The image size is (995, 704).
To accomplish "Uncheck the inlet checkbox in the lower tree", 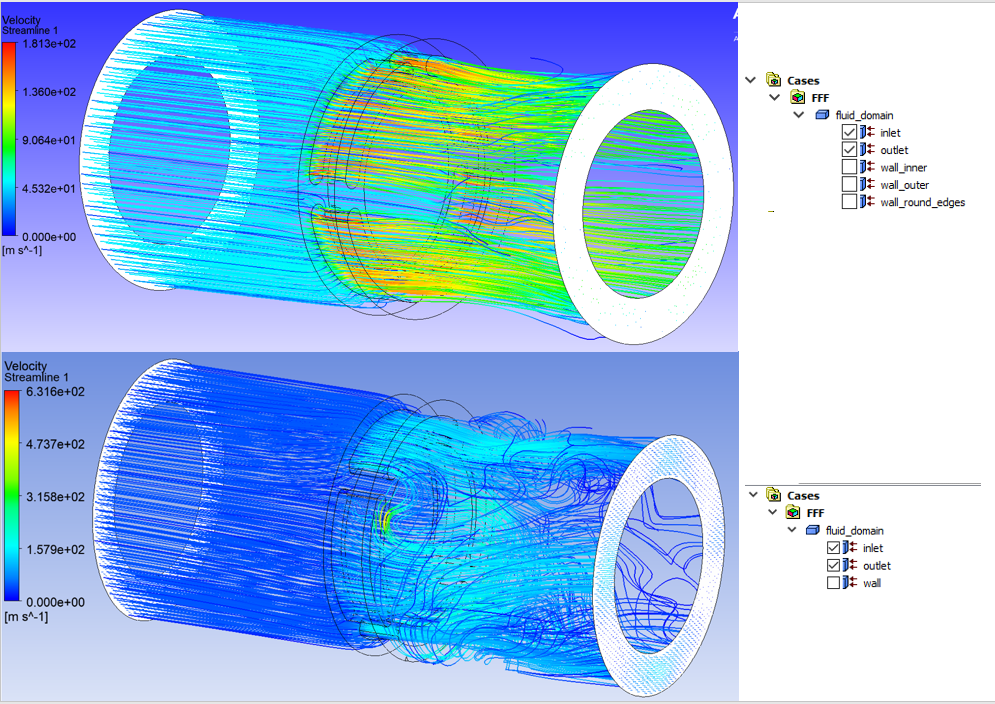I will pyautogui.click(x=834, y=547).
